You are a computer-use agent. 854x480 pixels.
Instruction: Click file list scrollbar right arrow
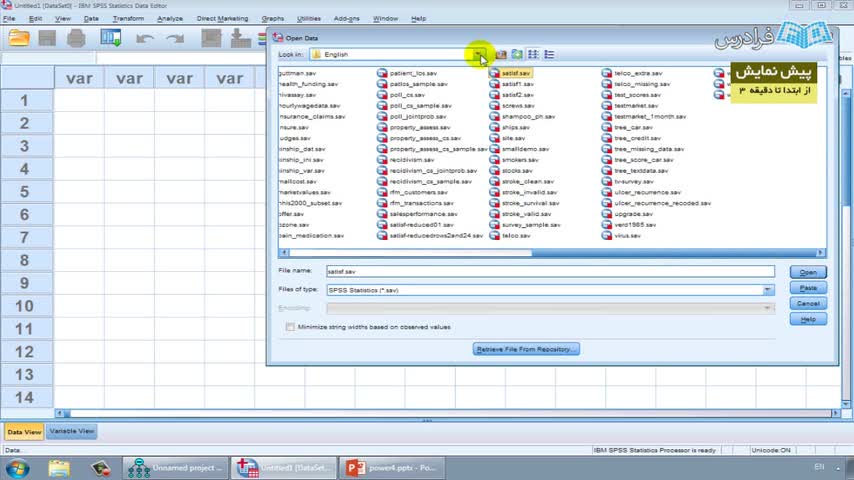pos(820,253)
